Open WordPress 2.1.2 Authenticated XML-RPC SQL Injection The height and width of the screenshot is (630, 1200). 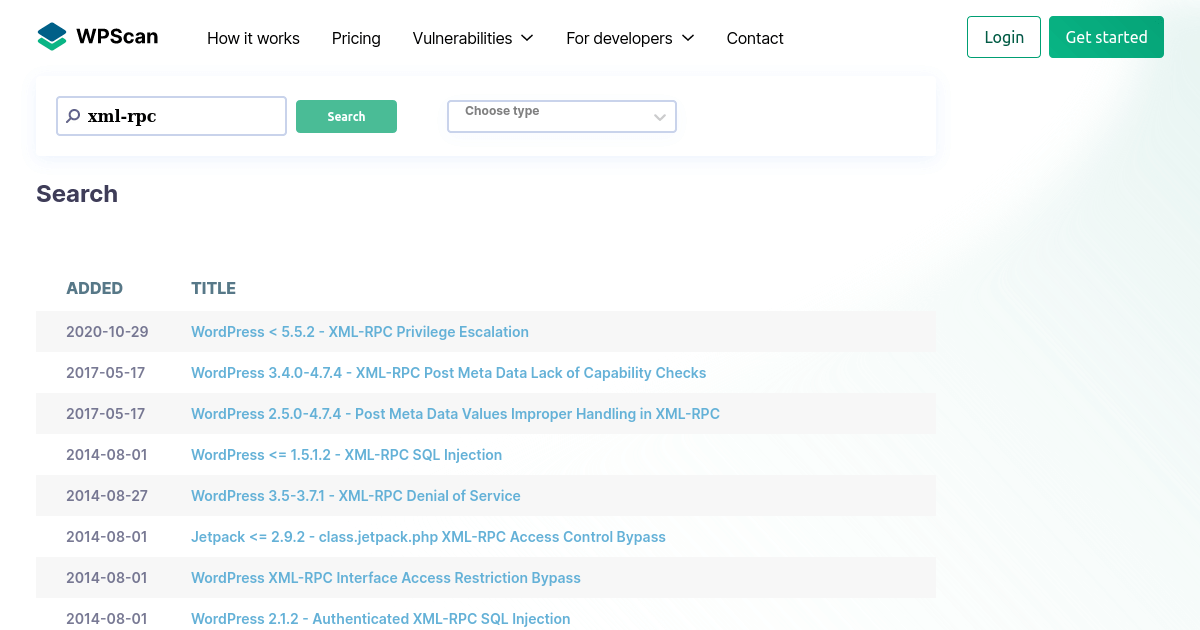click(381, 619)
